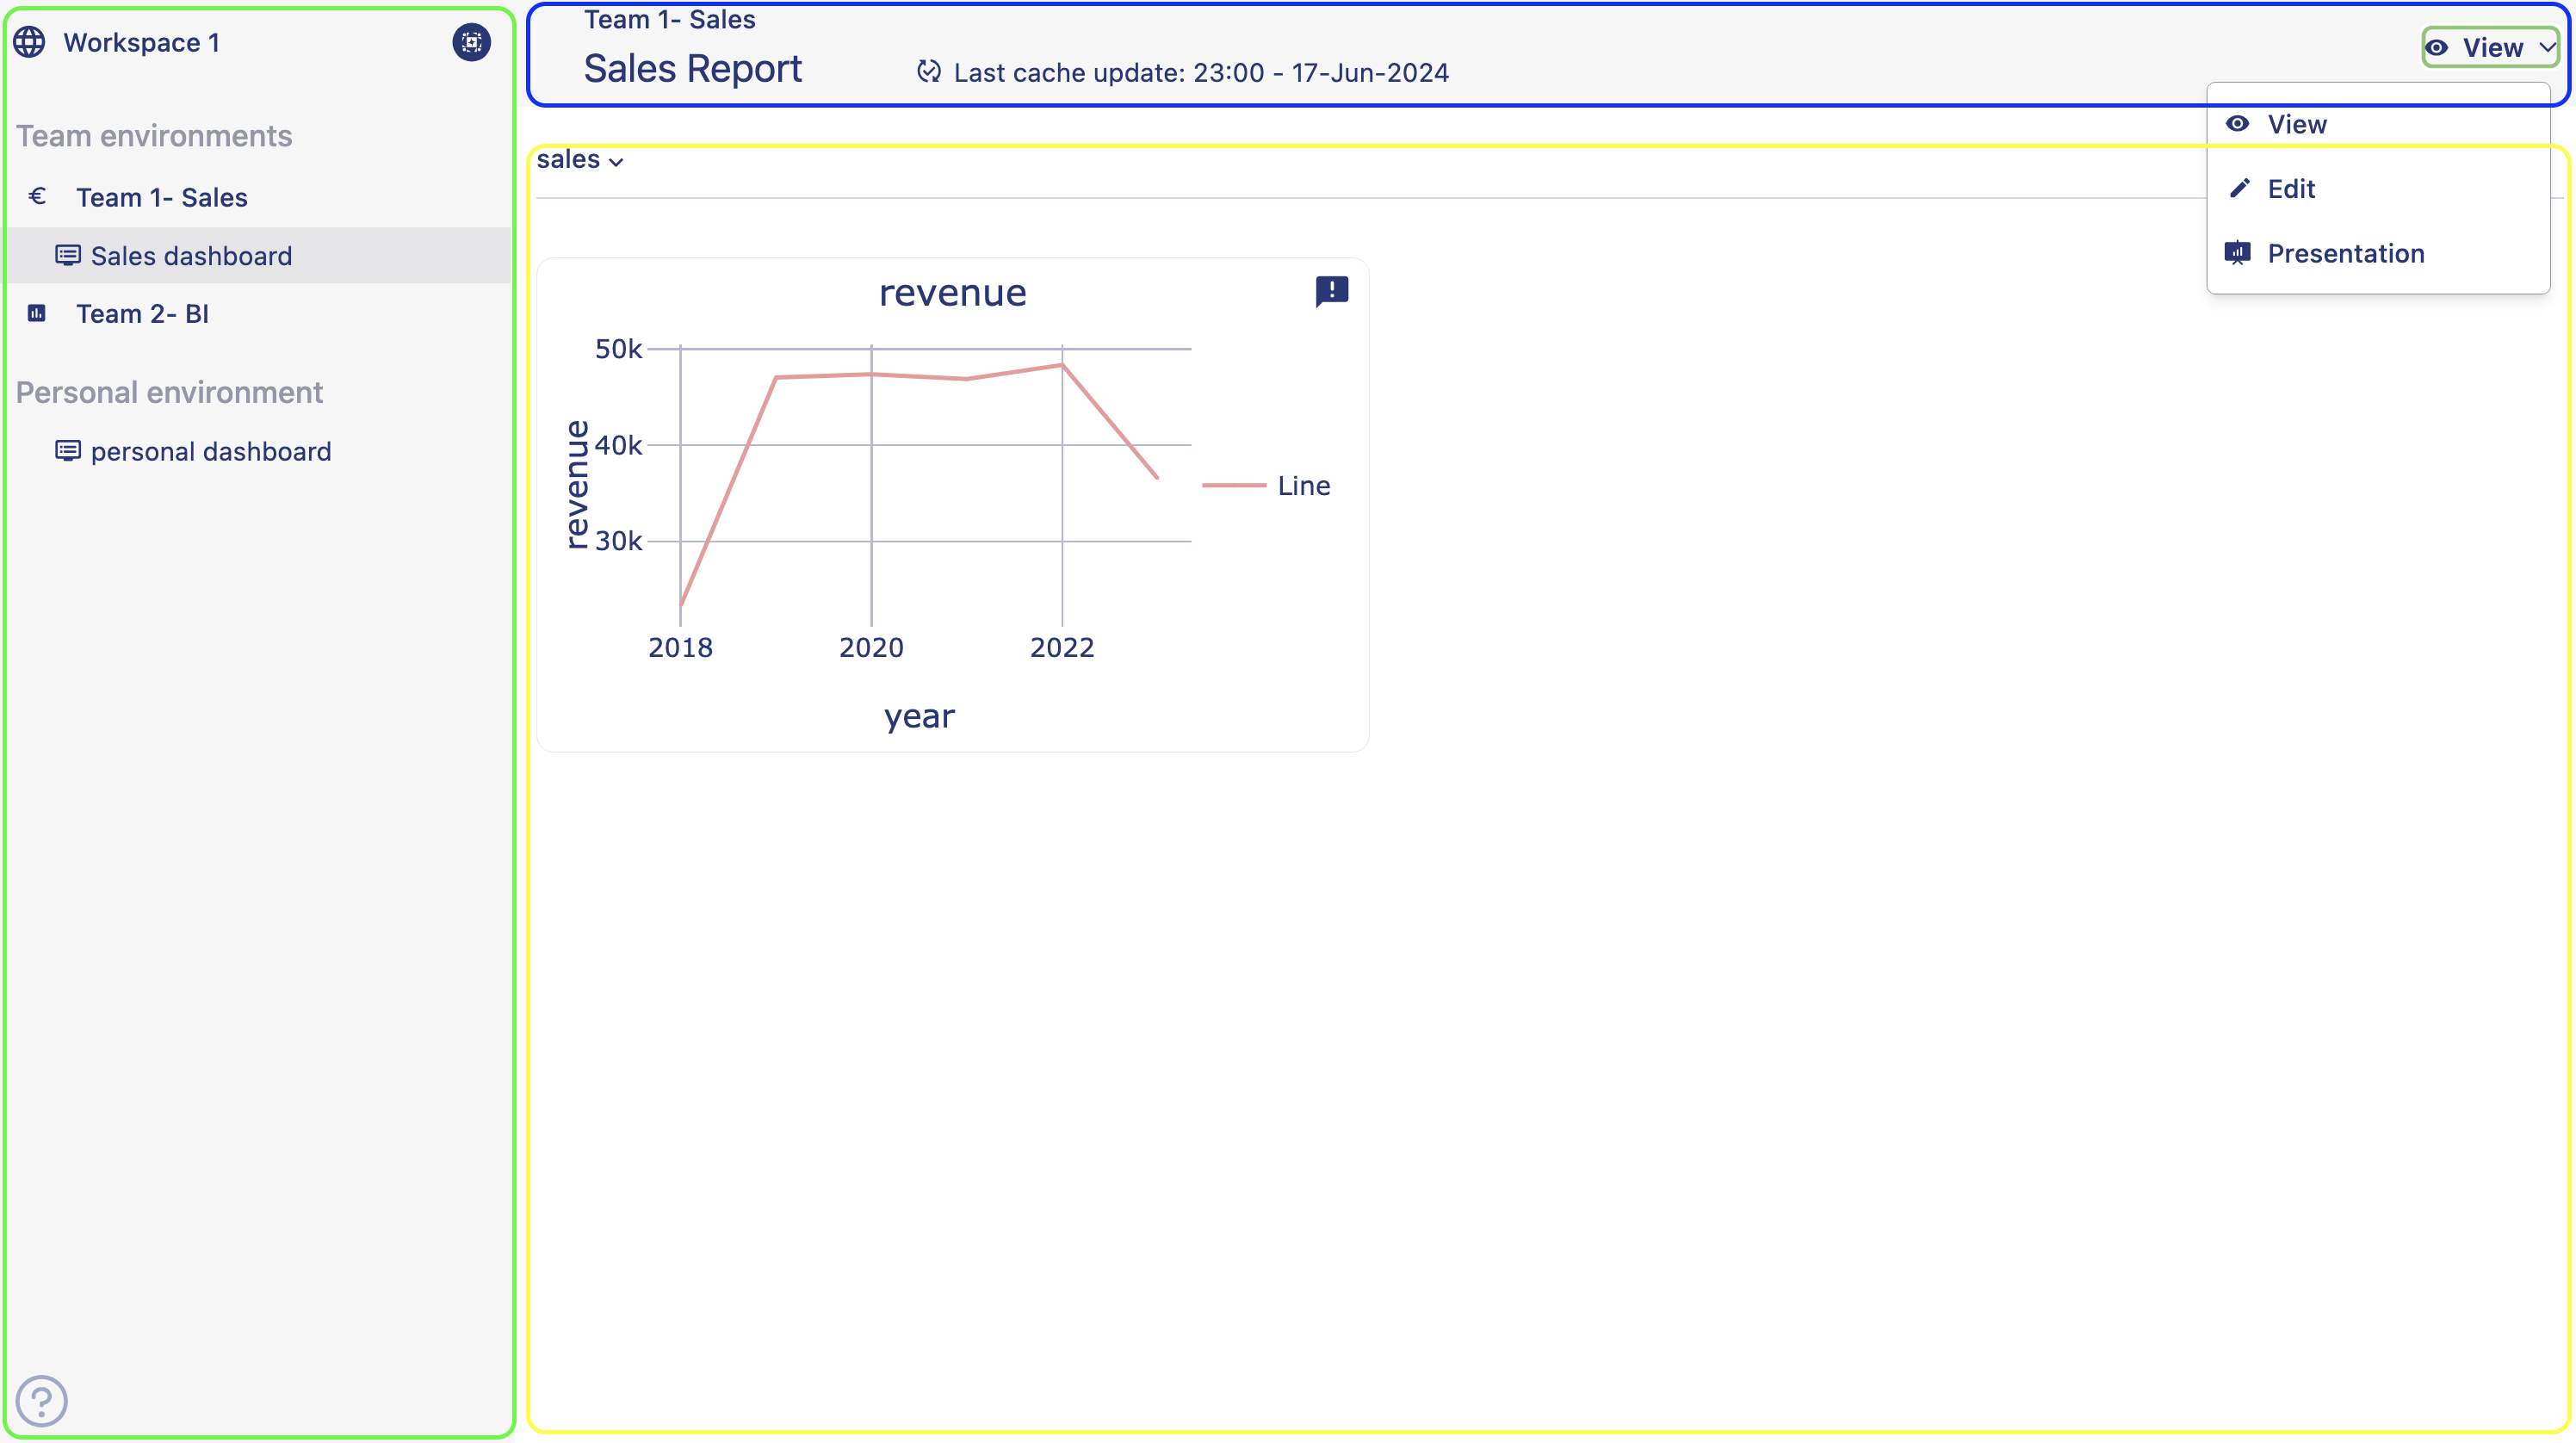The image size is (2576, 1443).
Task: Open the Sales dashboard item
Action: [x=191, y=256]
